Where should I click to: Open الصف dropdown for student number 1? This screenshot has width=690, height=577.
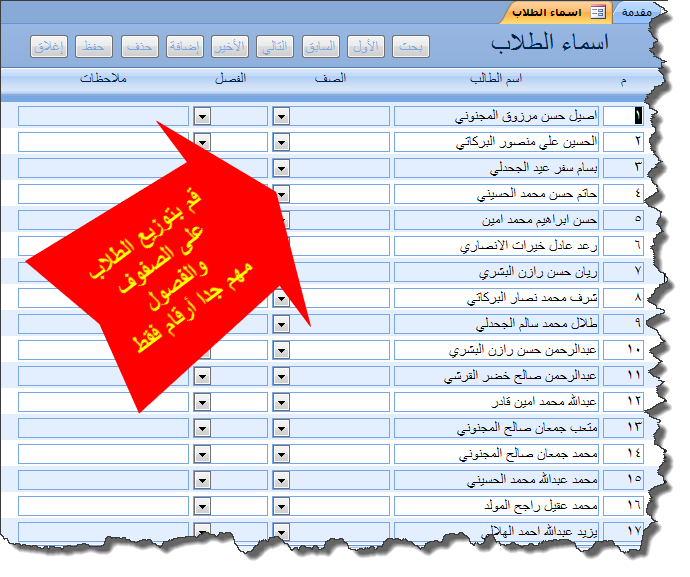tap(281, 116)
